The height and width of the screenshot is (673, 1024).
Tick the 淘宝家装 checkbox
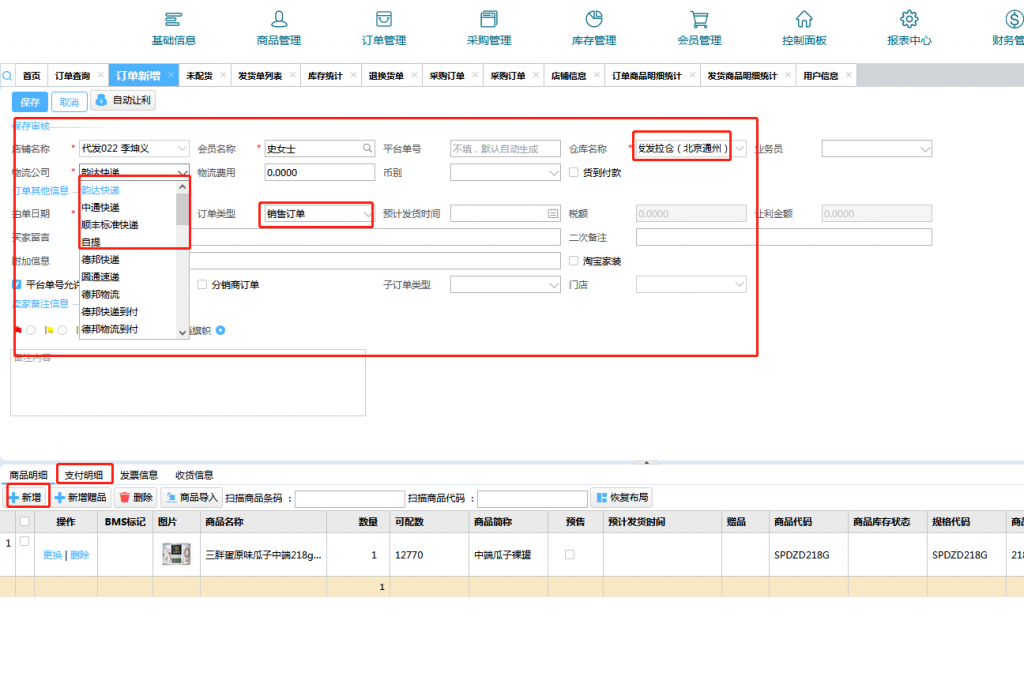tap(574, 261)
